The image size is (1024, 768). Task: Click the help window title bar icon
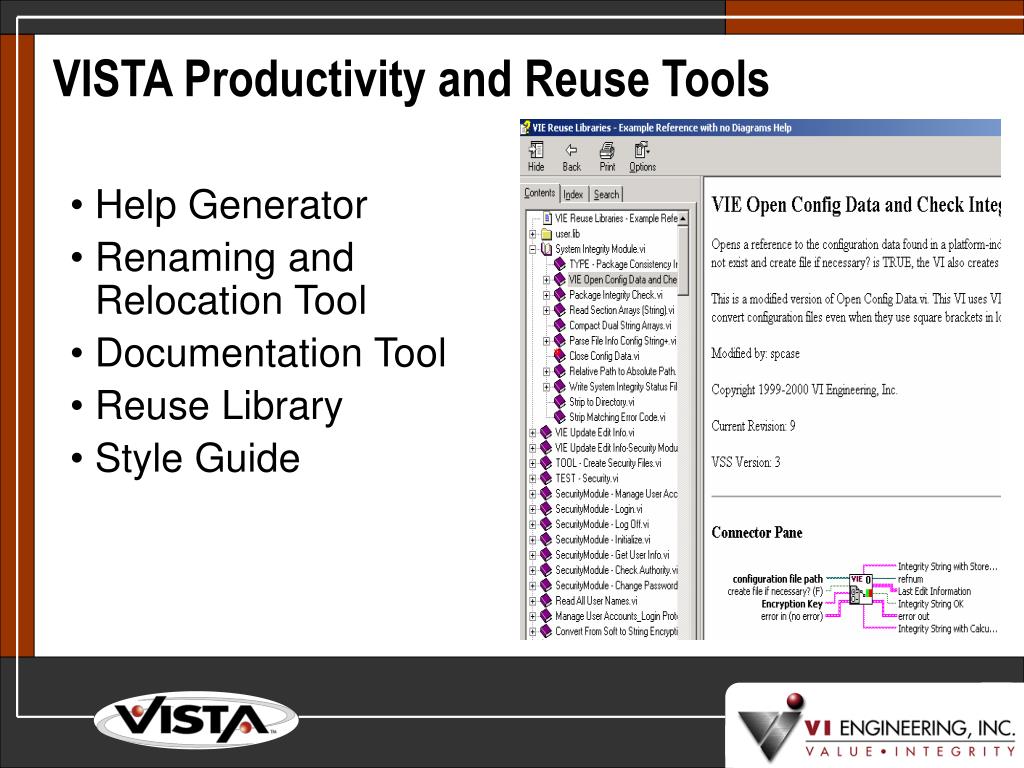tap(525, 128)
